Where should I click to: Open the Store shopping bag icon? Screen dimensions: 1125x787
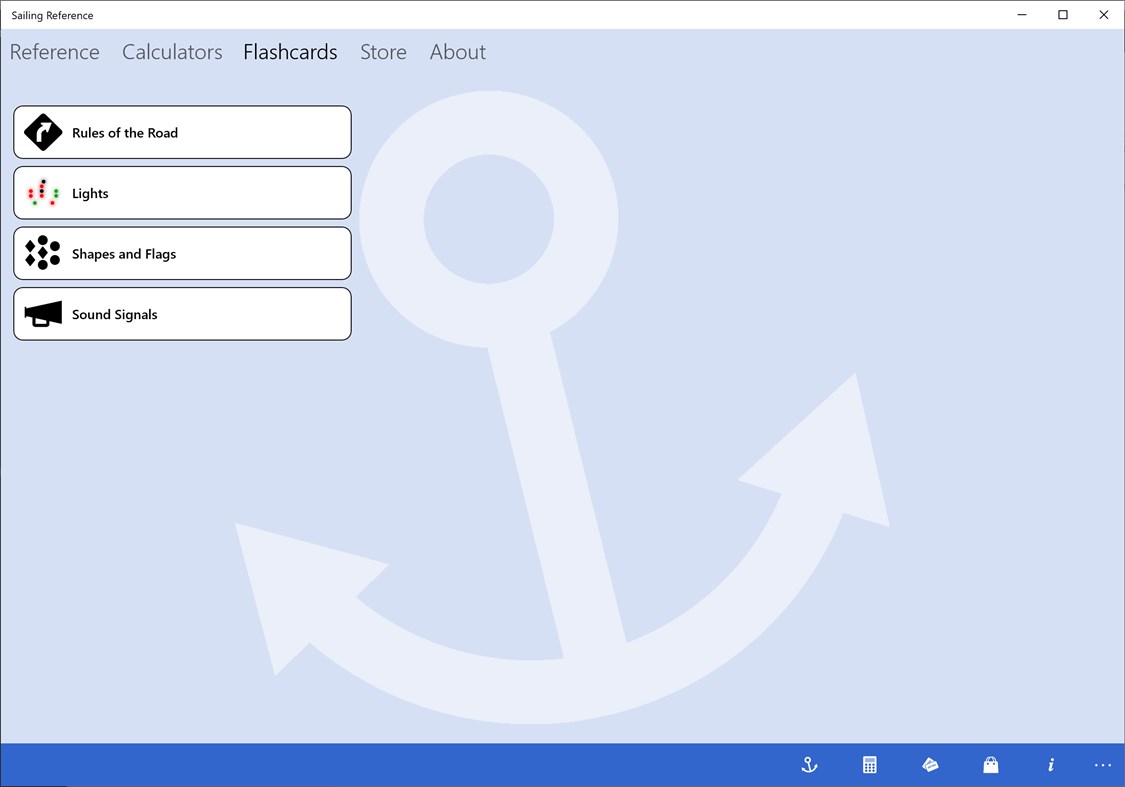(990, 764)
